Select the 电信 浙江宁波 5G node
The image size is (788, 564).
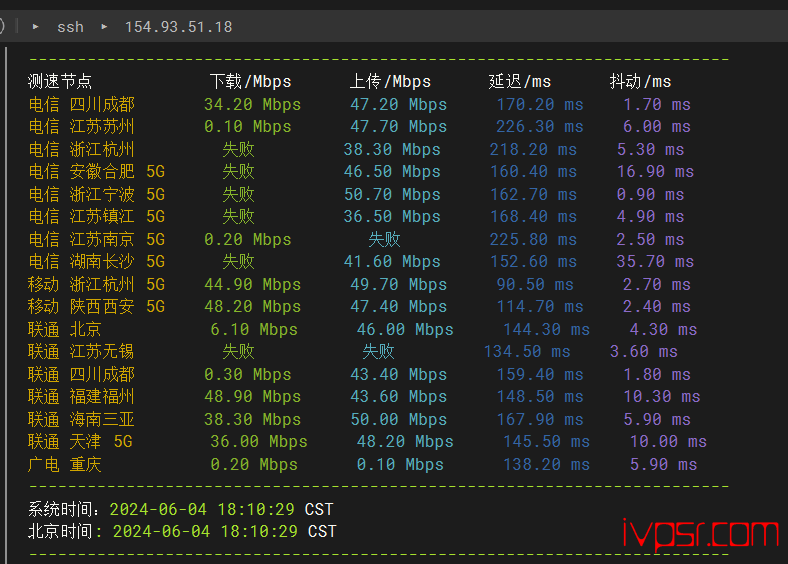point(96,195)
